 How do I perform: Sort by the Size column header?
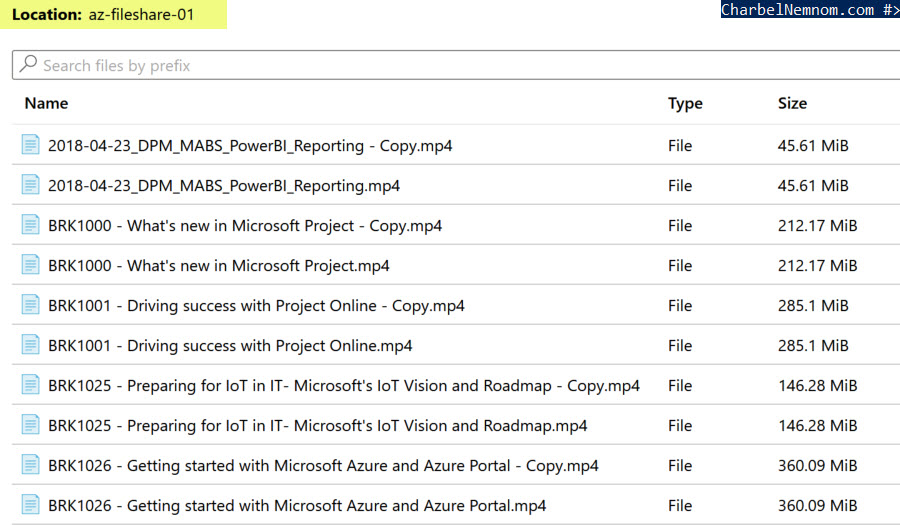point(792,103)
